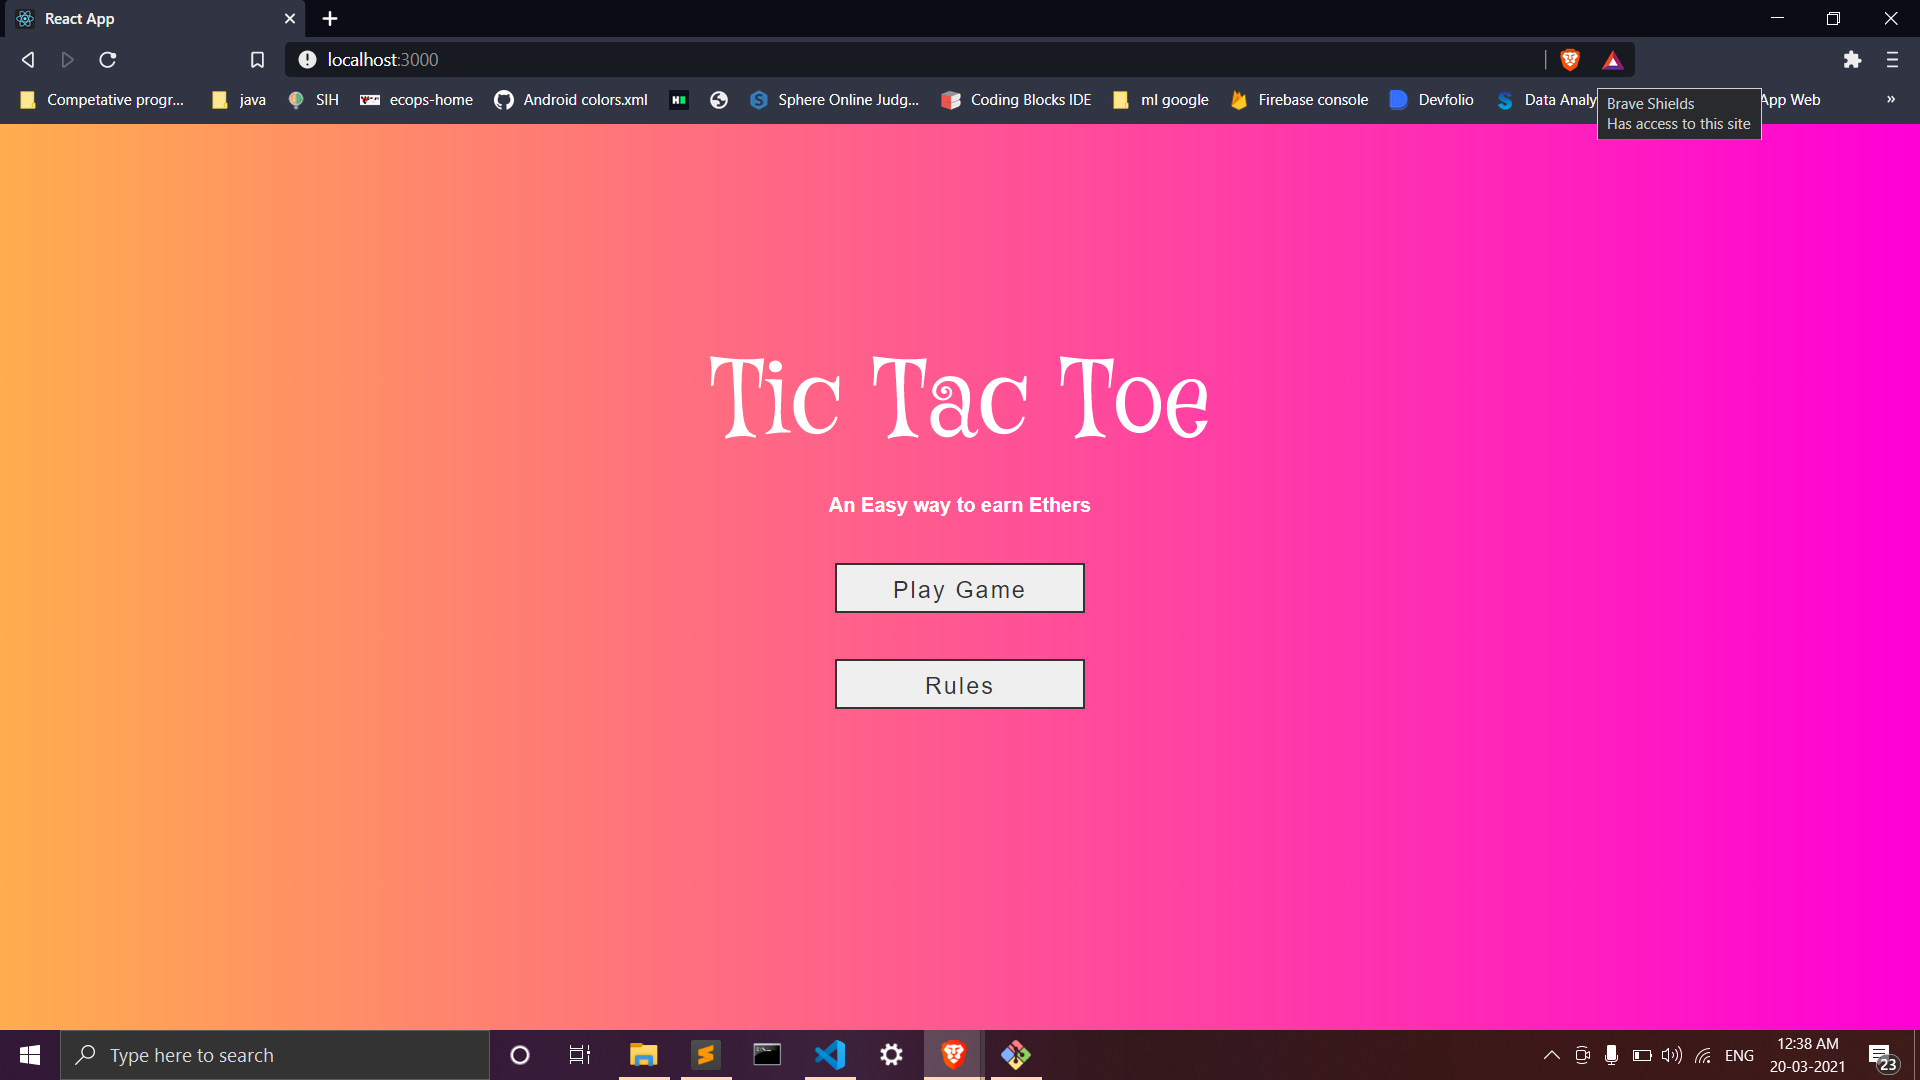Show hidden system tray icons
Viewport: 1920px width, 1080px height.
point(1551,1055)
